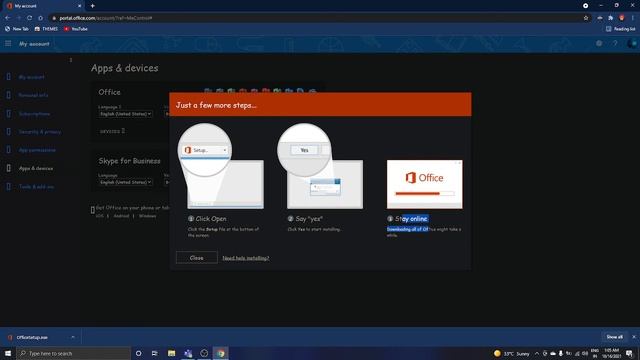Open Cortana from the taskbar

(x=138, y=353)
